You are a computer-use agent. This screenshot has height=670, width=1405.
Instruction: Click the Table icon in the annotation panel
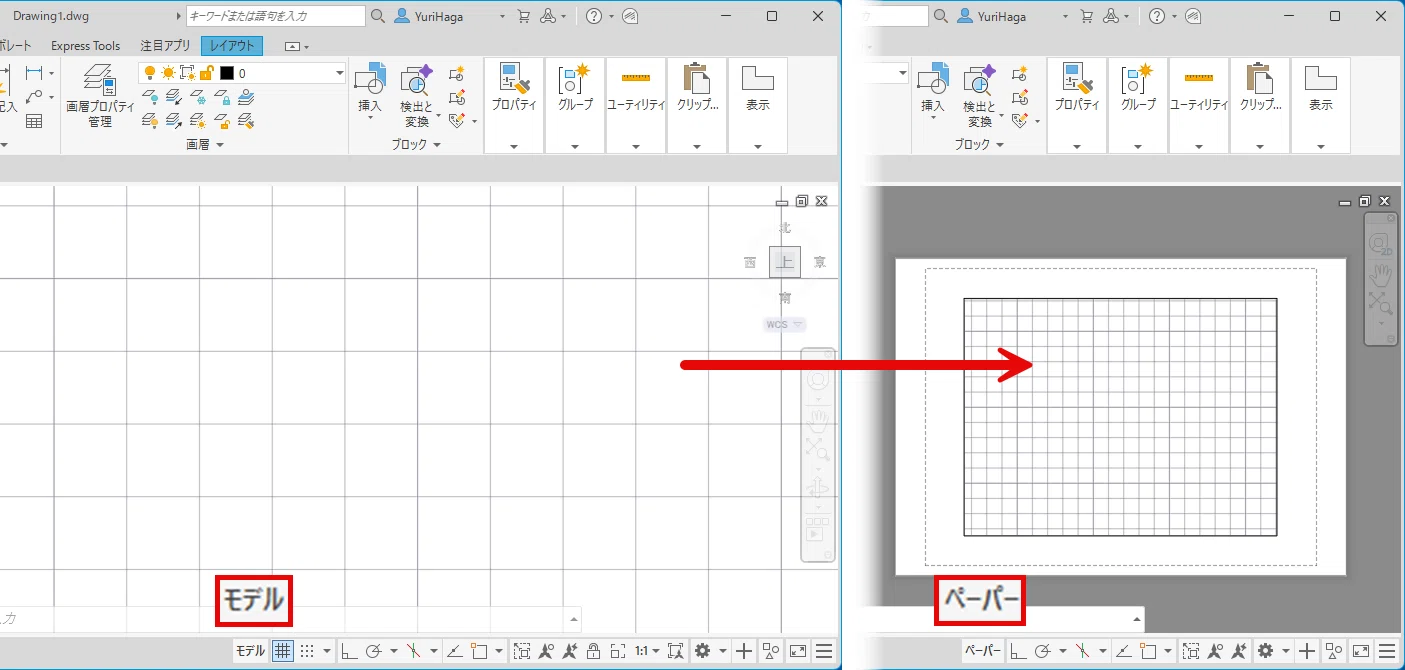34,121
